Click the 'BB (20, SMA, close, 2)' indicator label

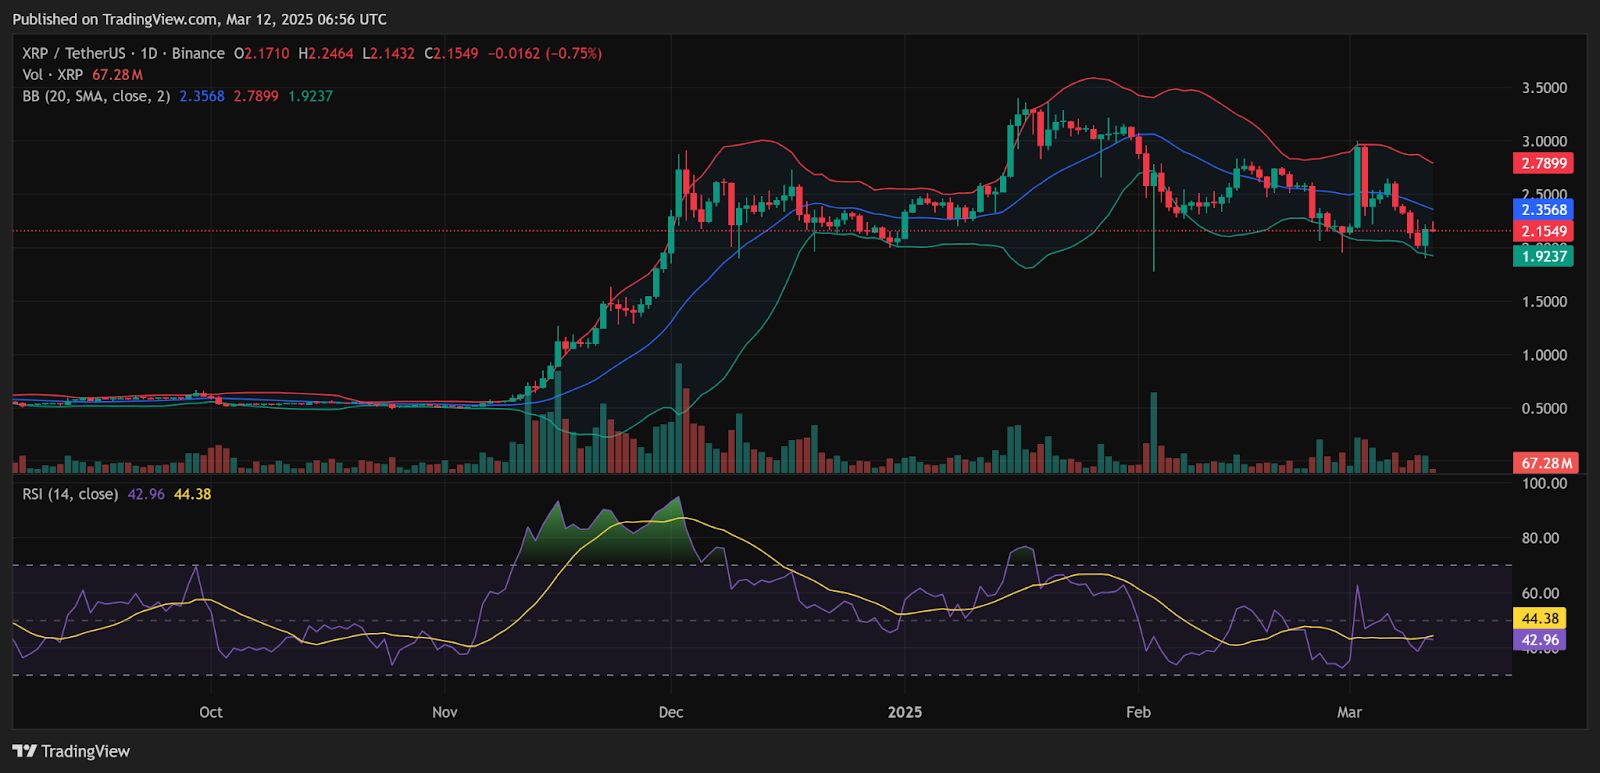96,96
